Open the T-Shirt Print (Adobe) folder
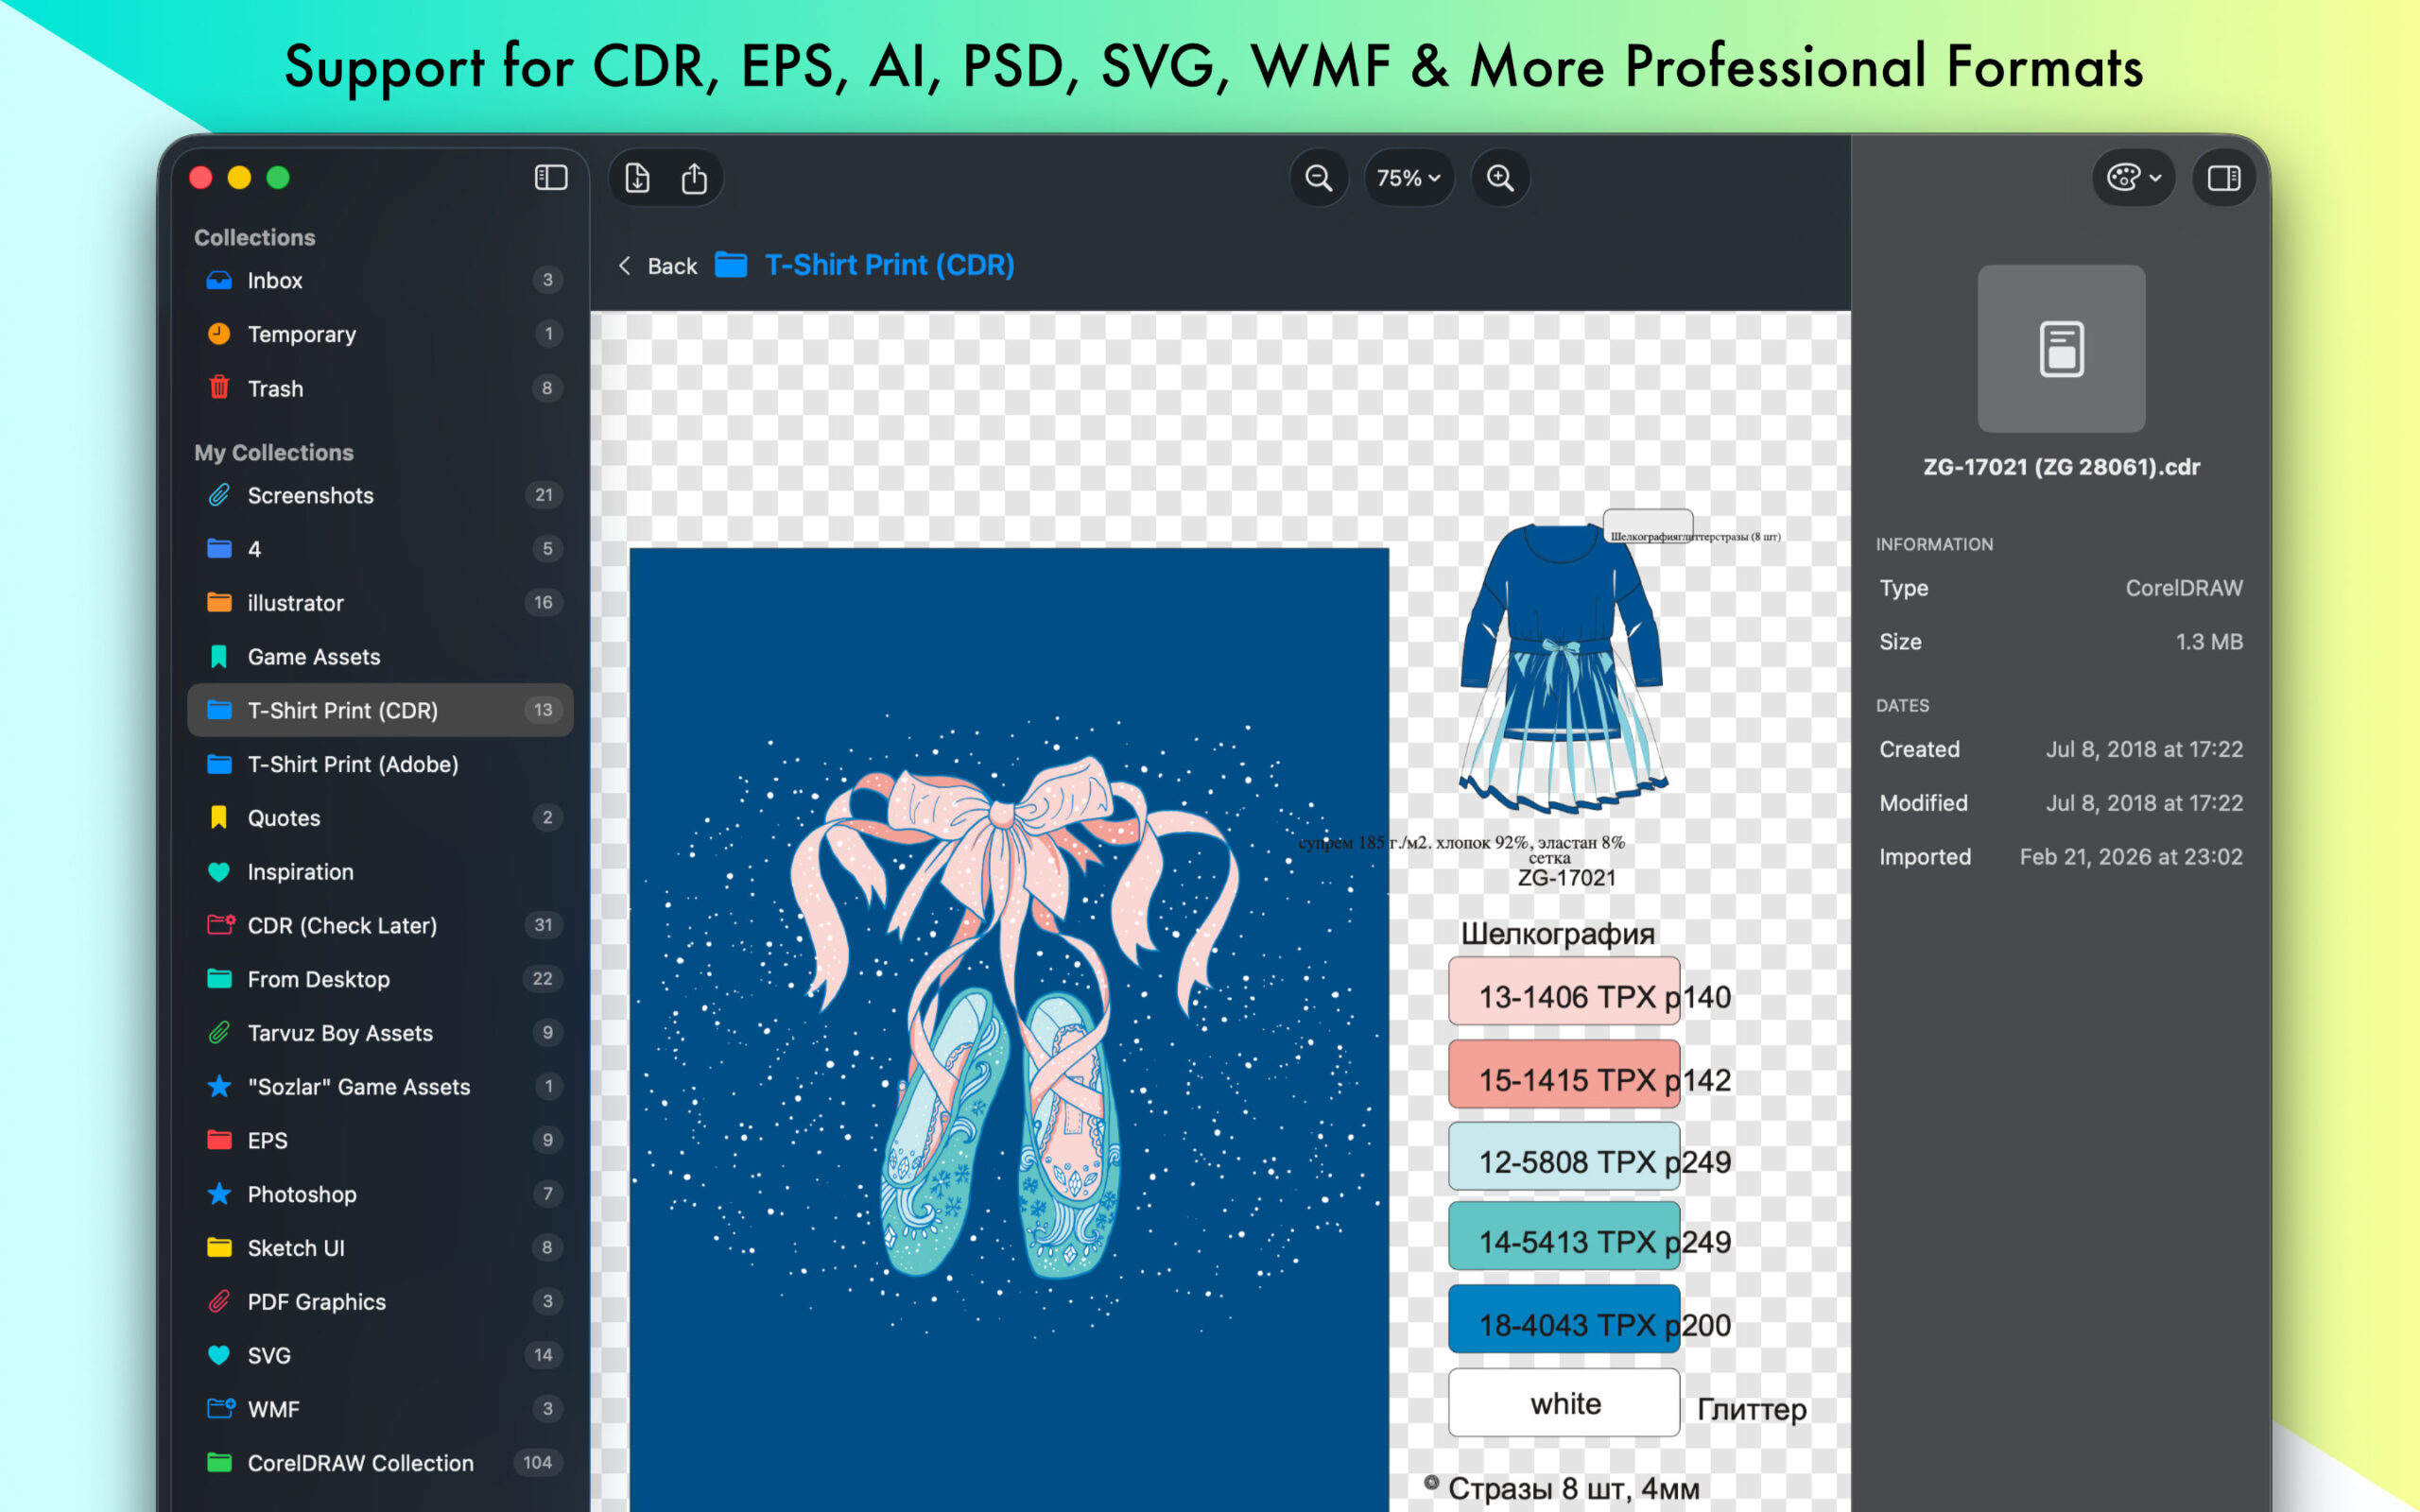 click(352, 764)
